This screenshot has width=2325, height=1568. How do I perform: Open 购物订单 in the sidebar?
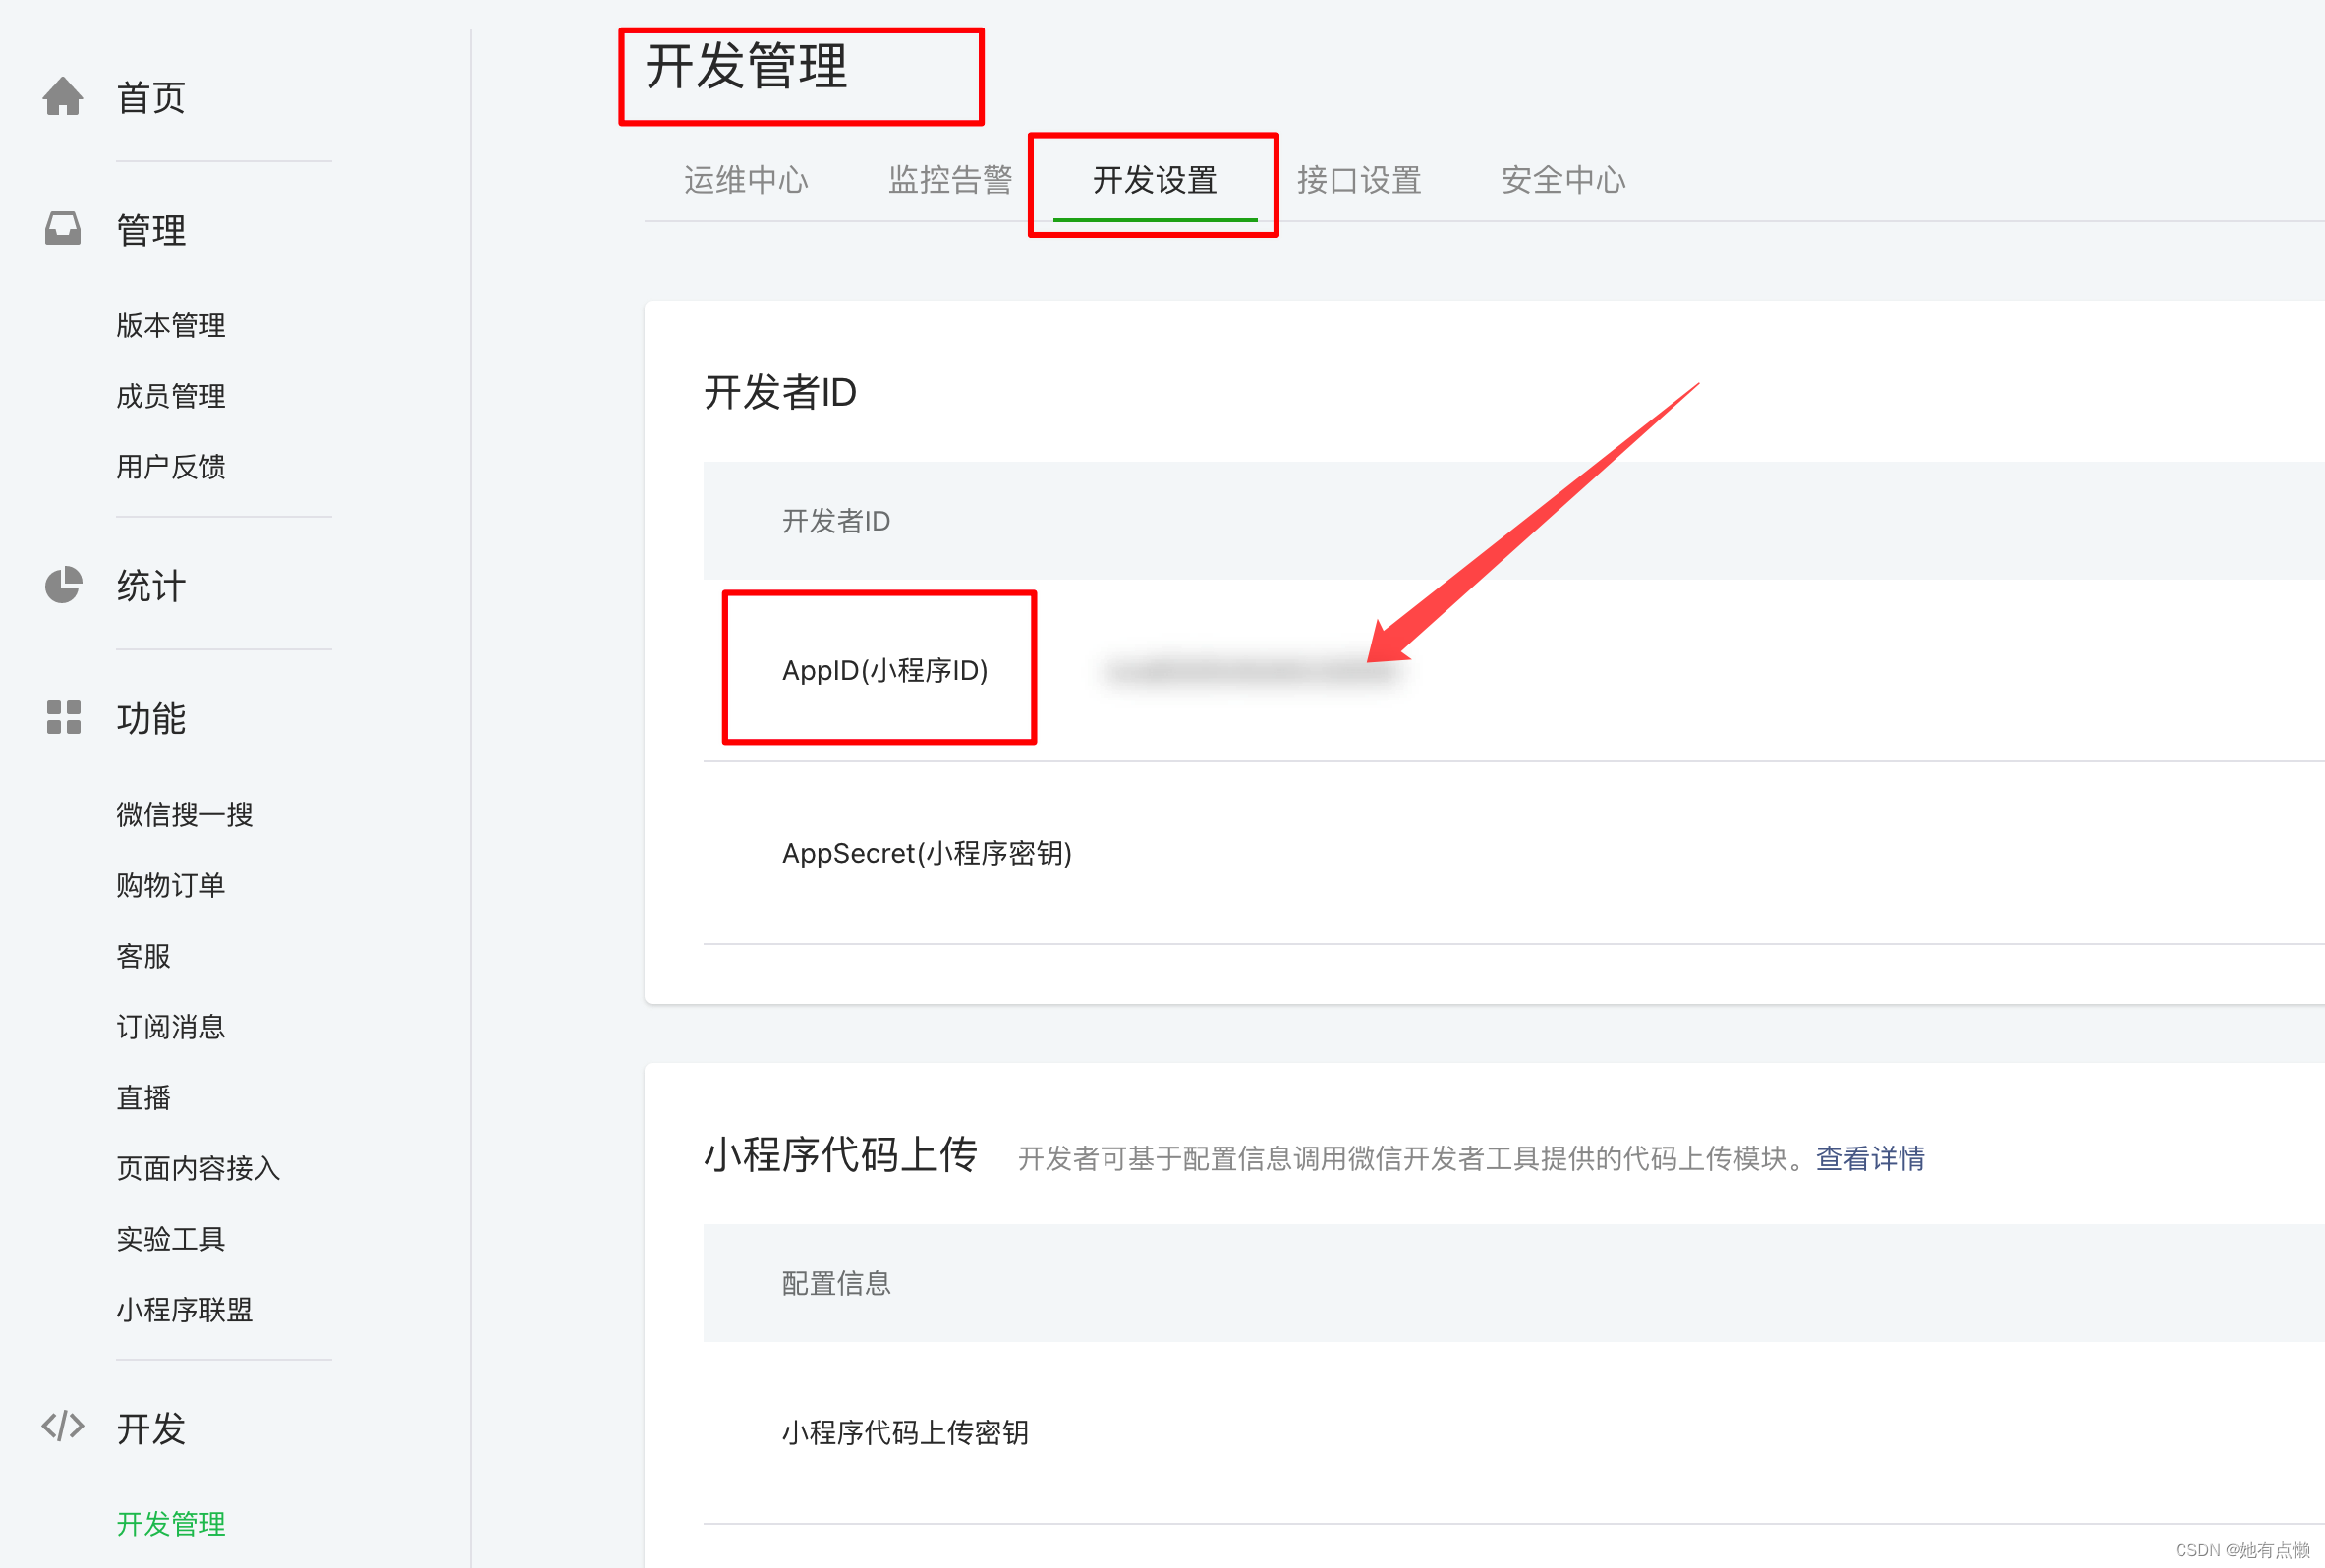click(x=171, y=885)
